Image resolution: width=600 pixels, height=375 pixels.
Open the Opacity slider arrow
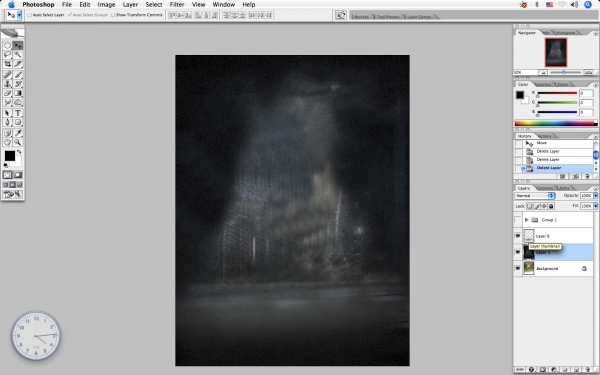coord(595,196)
